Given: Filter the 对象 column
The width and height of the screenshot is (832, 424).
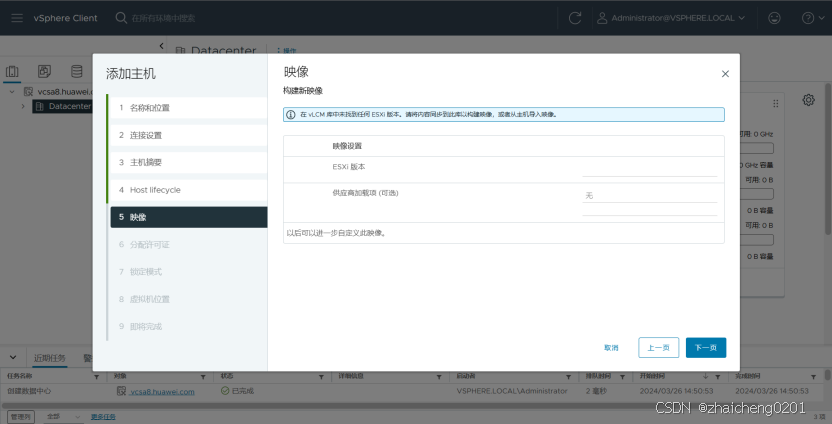Looking at the screenshot, I should click(203, 377).
